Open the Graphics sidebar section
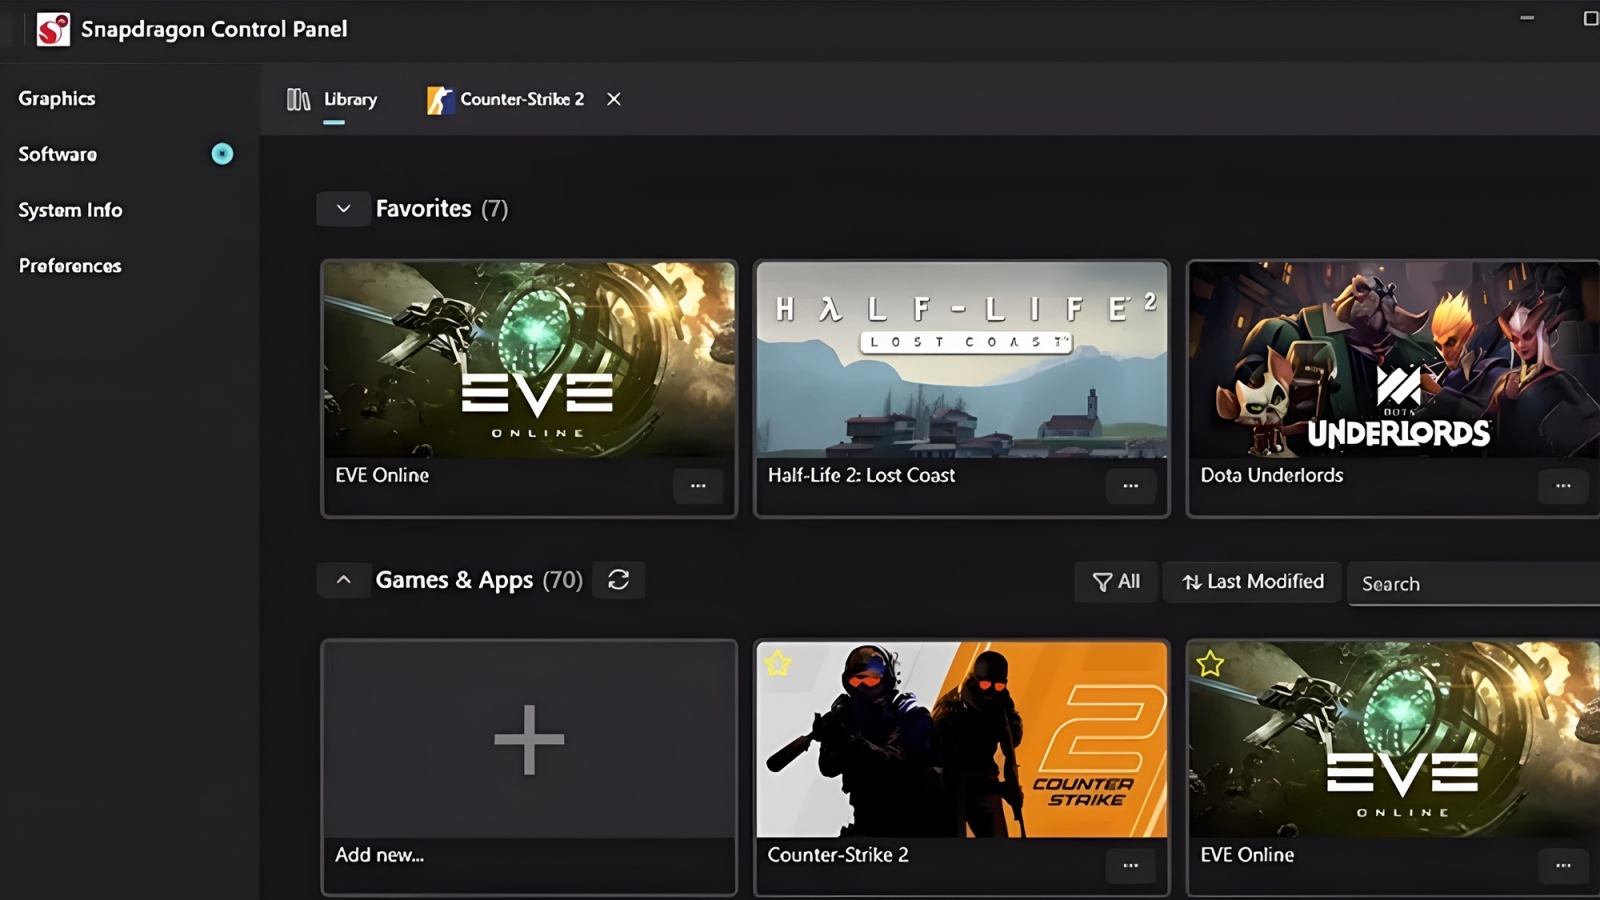This screenshot has height=900, width=1600. click(x=57, y=98)
